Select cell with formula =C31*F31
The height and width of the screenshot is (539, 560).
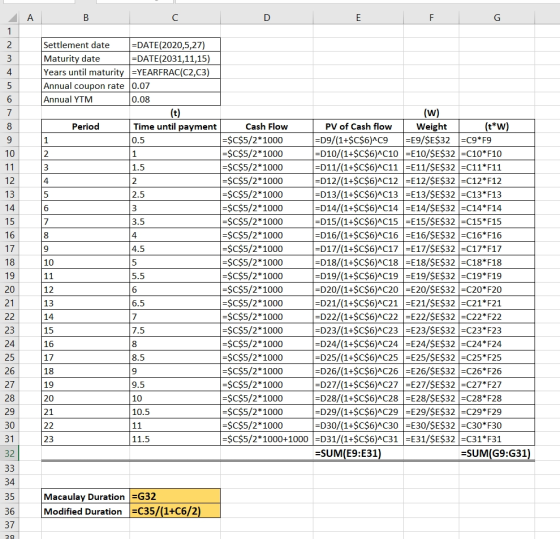[x=497, y=439]
